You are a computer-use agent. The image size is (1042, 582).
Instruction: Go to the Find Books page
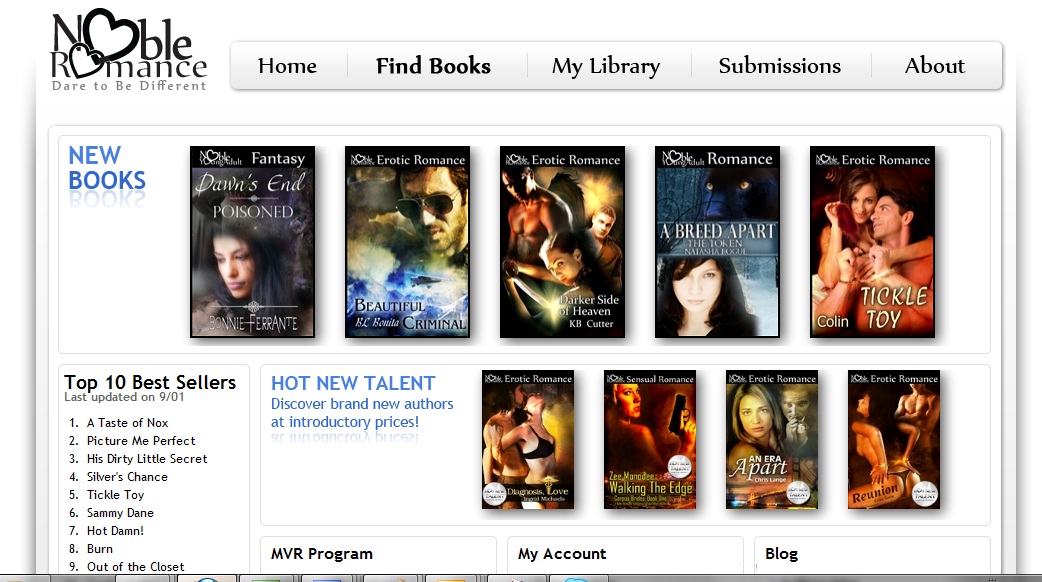(433, 66)
